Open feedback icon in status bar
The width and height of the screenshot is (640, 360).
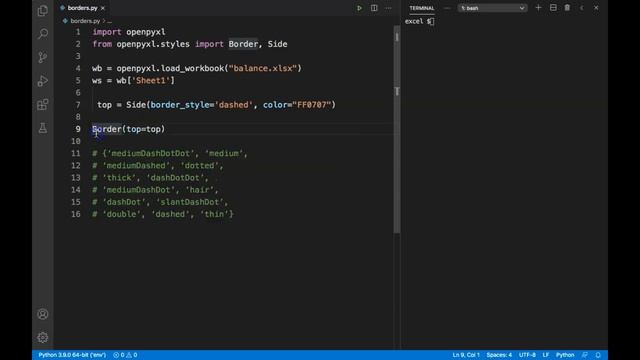585,355
